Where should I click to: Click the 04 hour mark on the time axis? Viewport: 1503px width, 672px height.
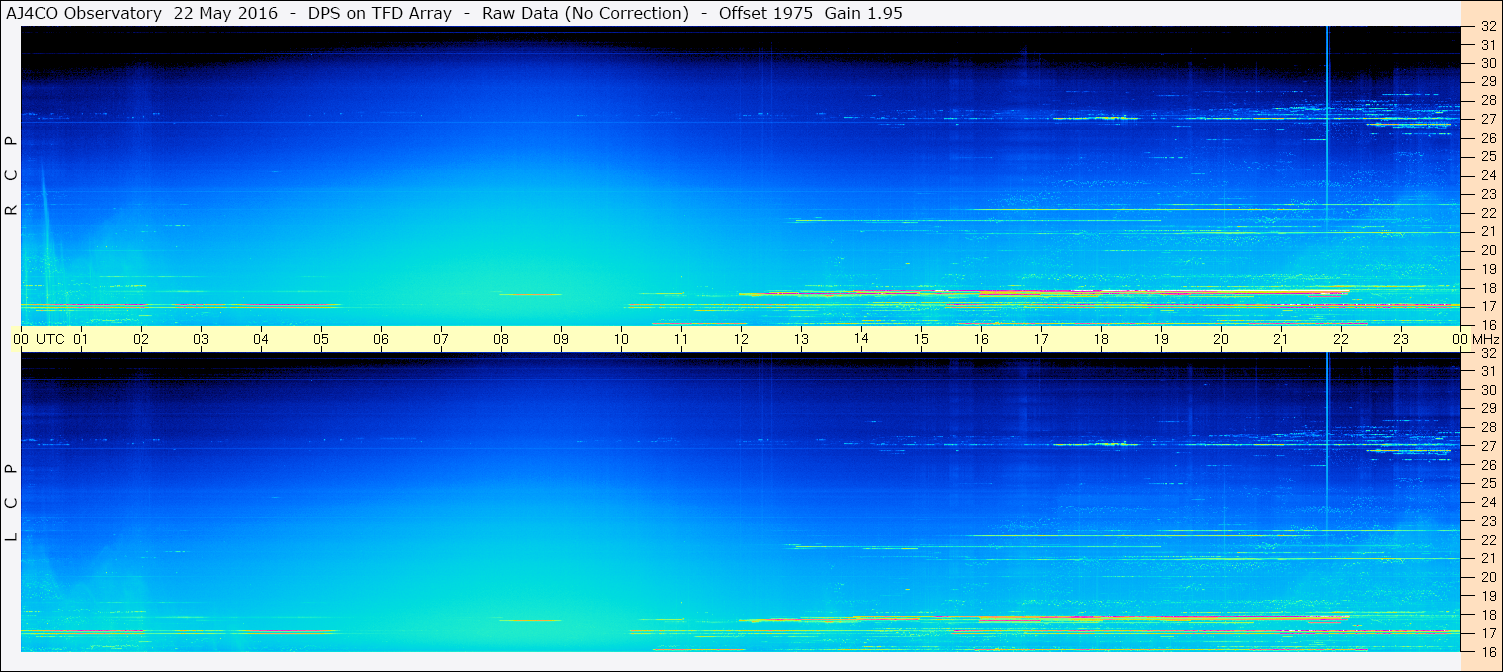pos(261,339)
